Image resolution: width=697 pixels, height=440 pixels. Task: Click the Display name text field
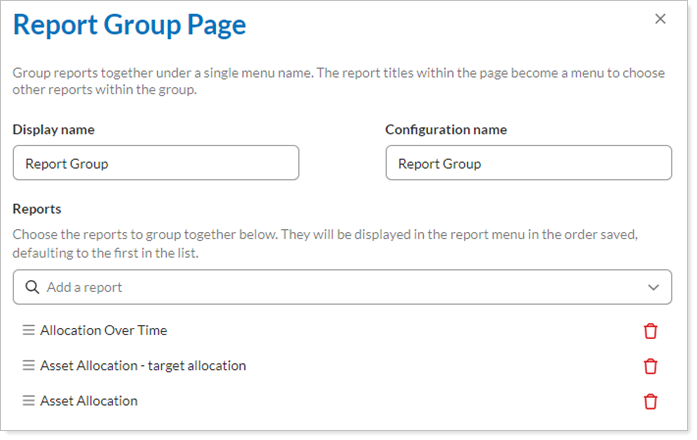[156, 163]
